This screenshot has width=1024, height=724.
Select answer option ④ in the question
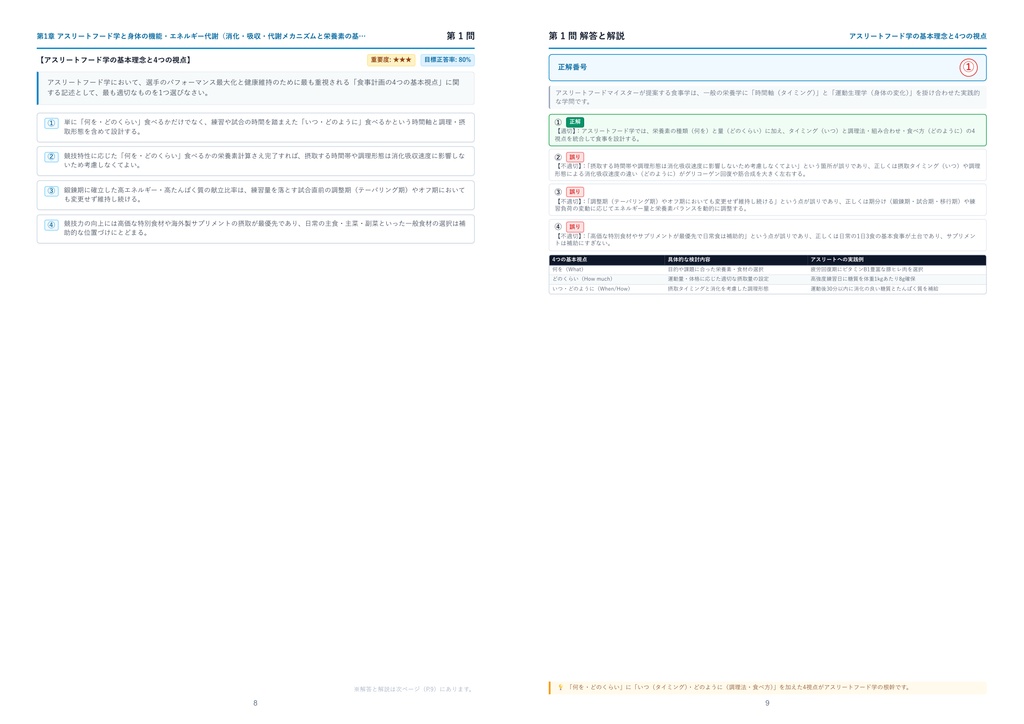click(x=255, y=228)
